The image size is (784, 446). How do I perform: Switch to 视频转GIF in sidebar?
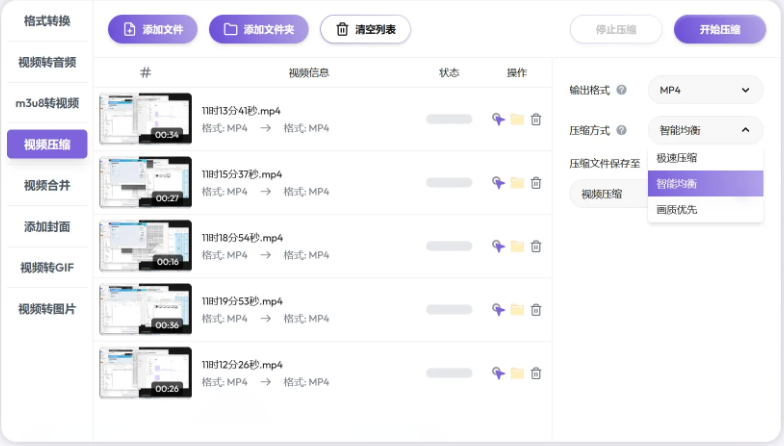click(x=47, y=268)
